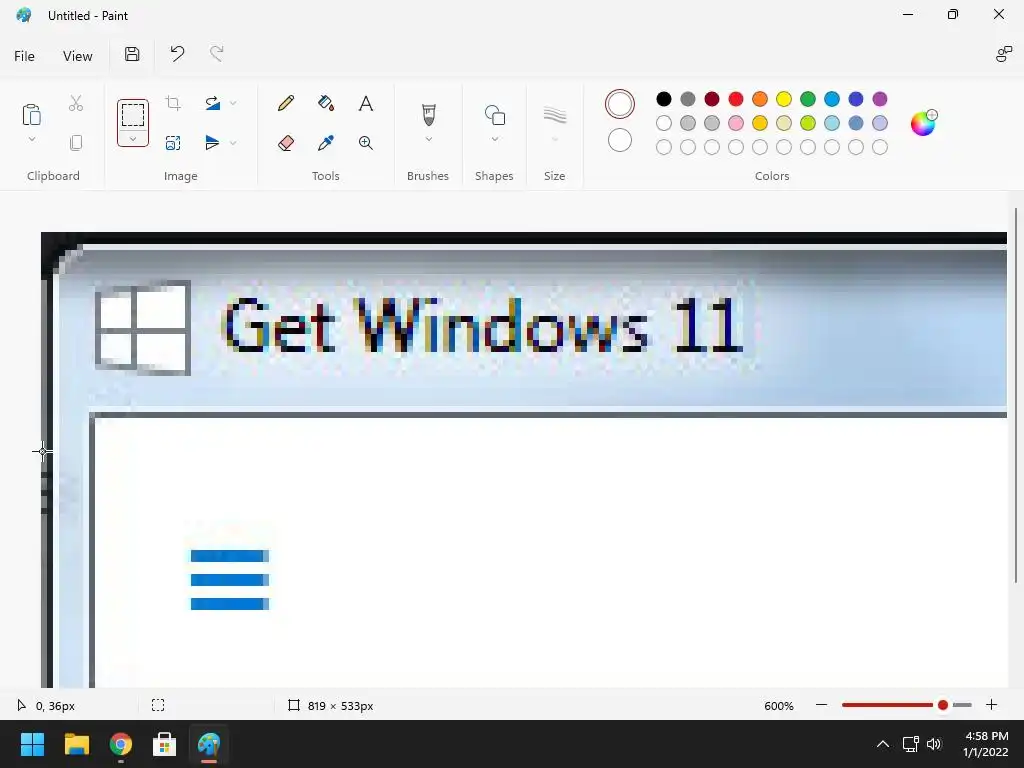The width and height of the screenshot is (1024, 768).
Task: Expand the Flip dropdown arrow
Action: [233, 143]
